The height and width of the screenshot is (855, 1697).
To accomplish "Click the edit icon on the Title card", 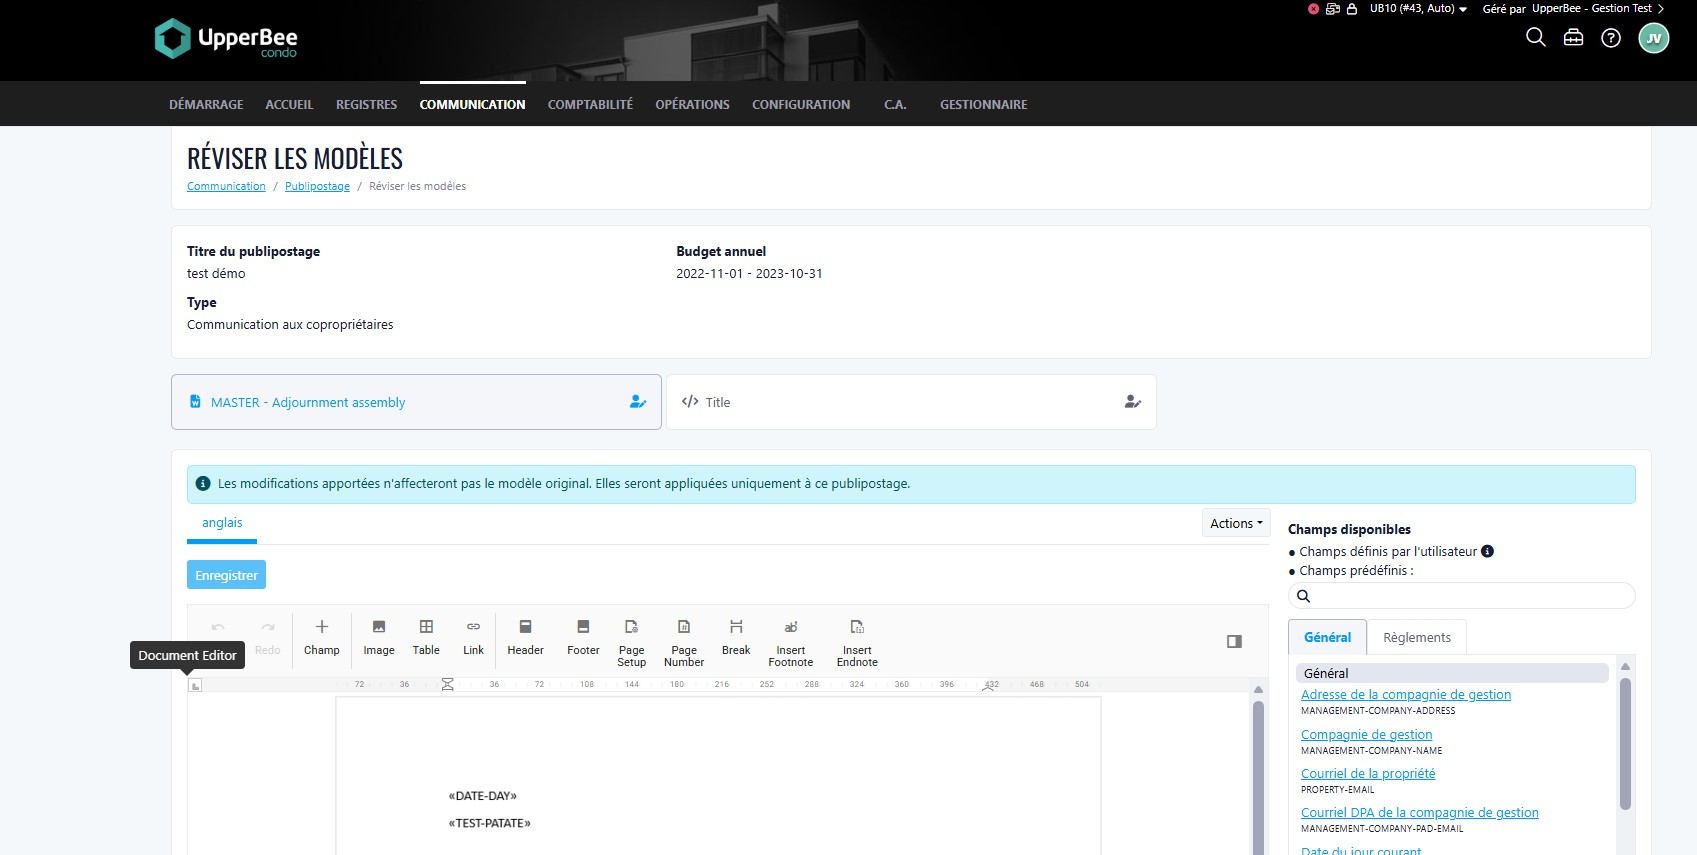I will pyautogui.click(x=1132, y=402).
